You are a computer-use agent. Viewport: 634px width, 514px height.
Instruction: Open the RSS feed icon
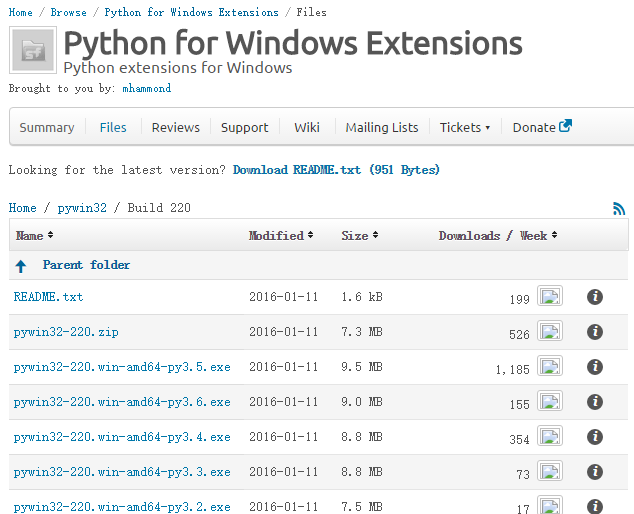pos(619,209)
